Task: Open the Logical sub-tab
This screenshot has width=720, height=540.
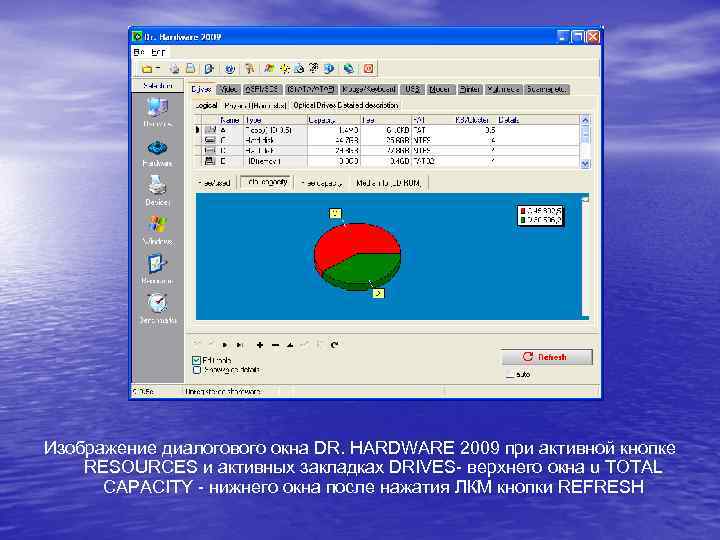Action: (x=206, y=105)
